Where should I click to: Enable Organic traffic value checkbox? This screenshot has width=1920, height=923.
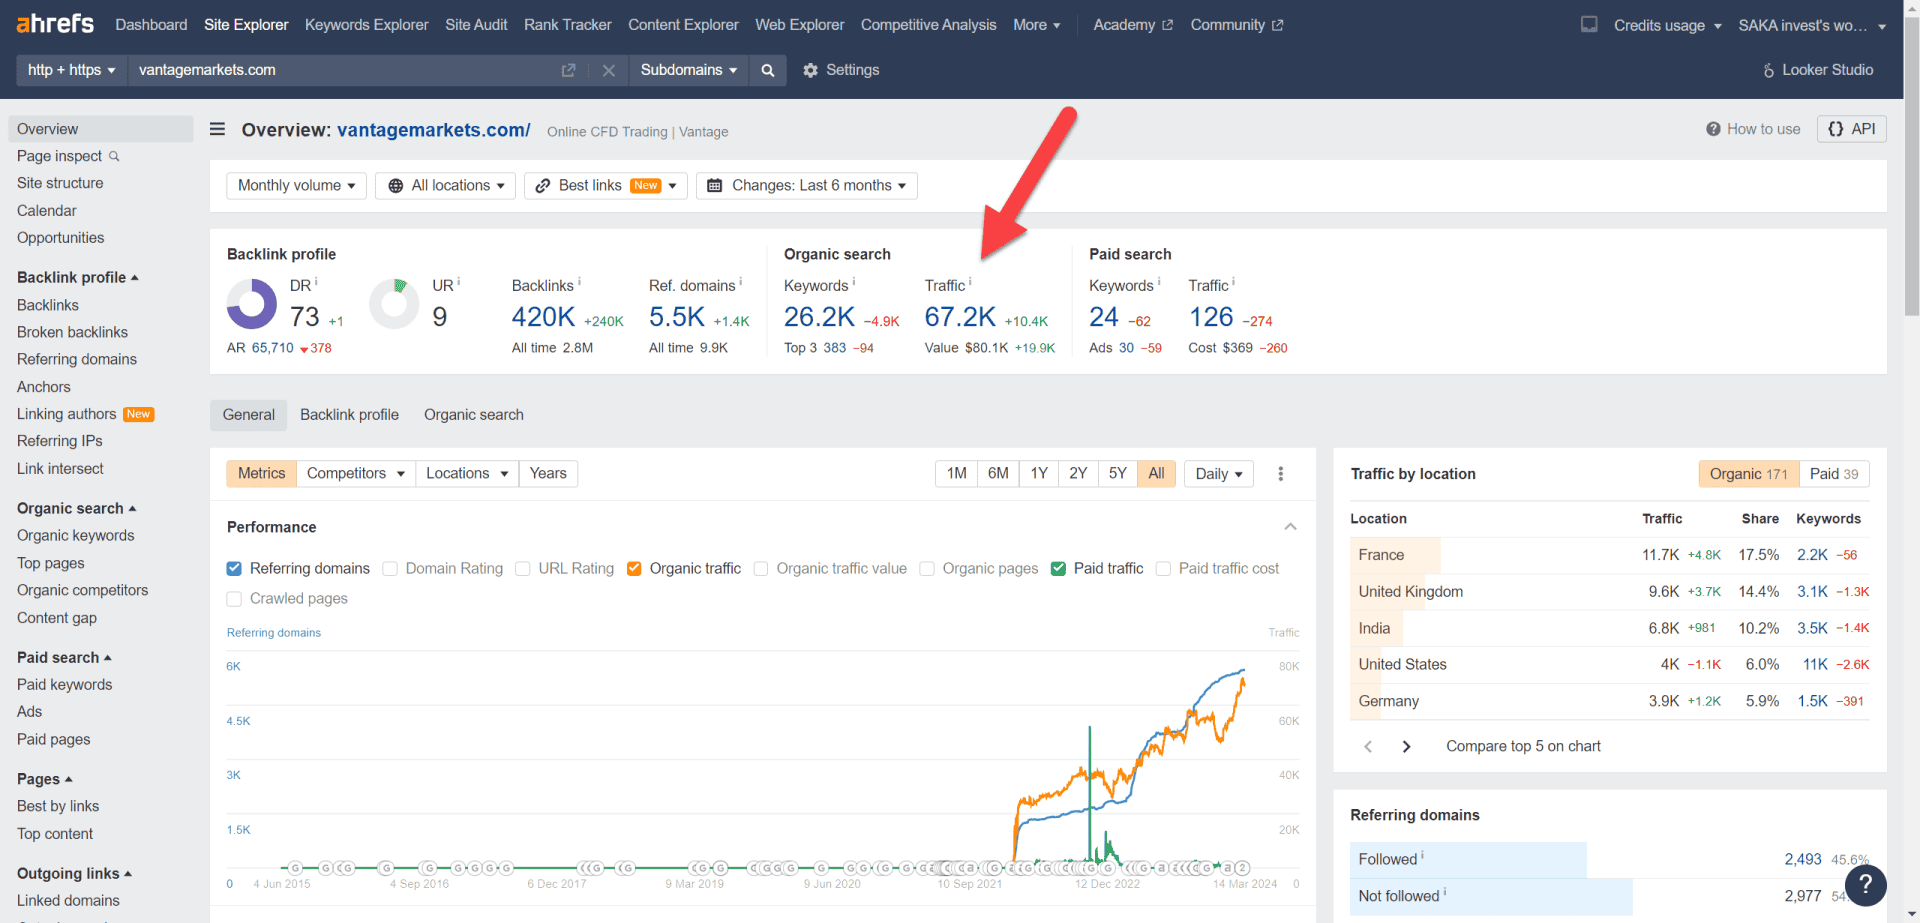(x=761, y=568)
